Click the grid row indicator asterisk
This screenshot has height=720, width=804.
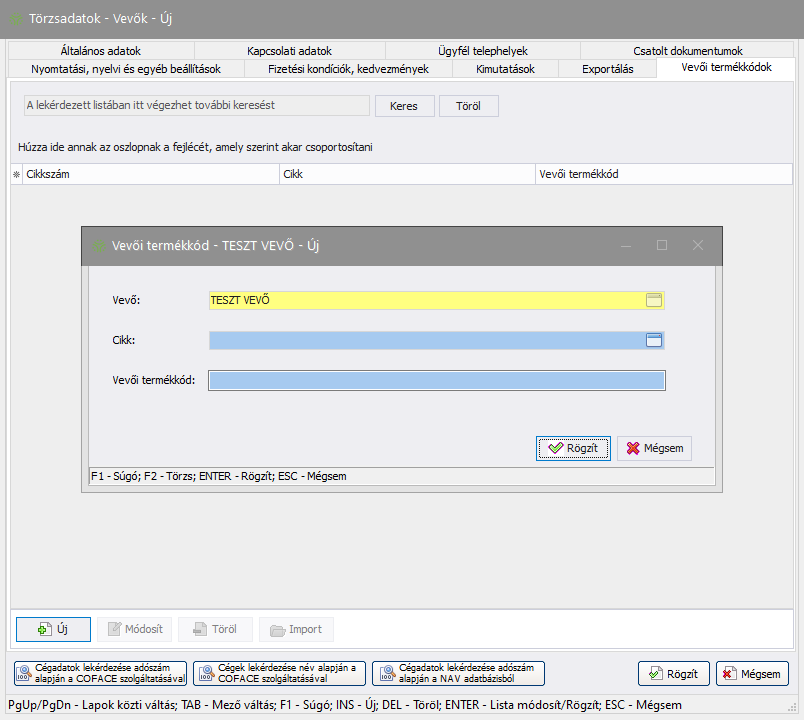click(x=15, y=174)
